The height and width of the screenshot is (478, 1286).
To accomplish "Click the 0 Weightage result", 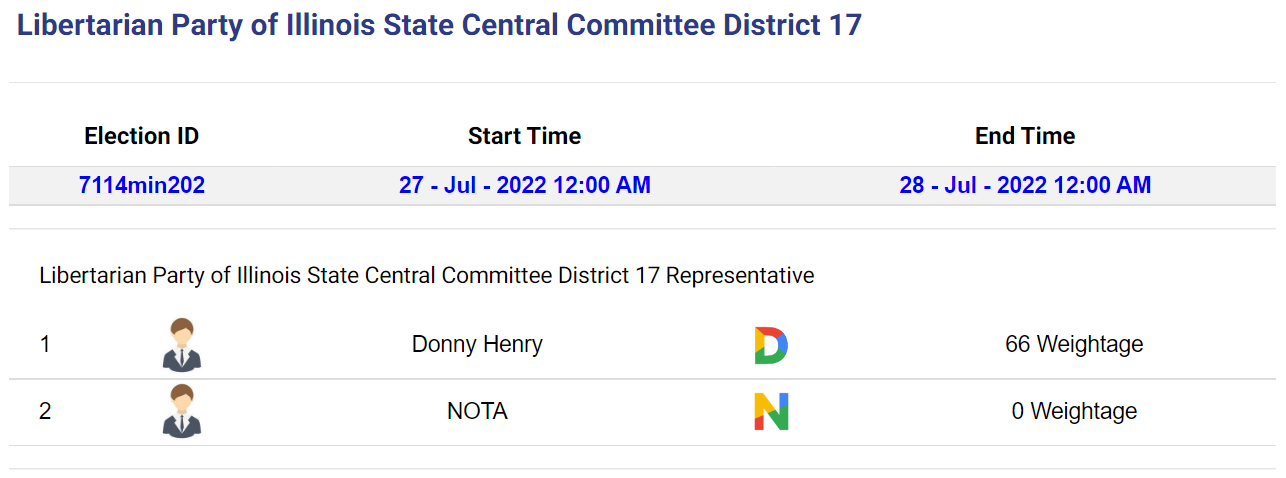I will 1074,411.
